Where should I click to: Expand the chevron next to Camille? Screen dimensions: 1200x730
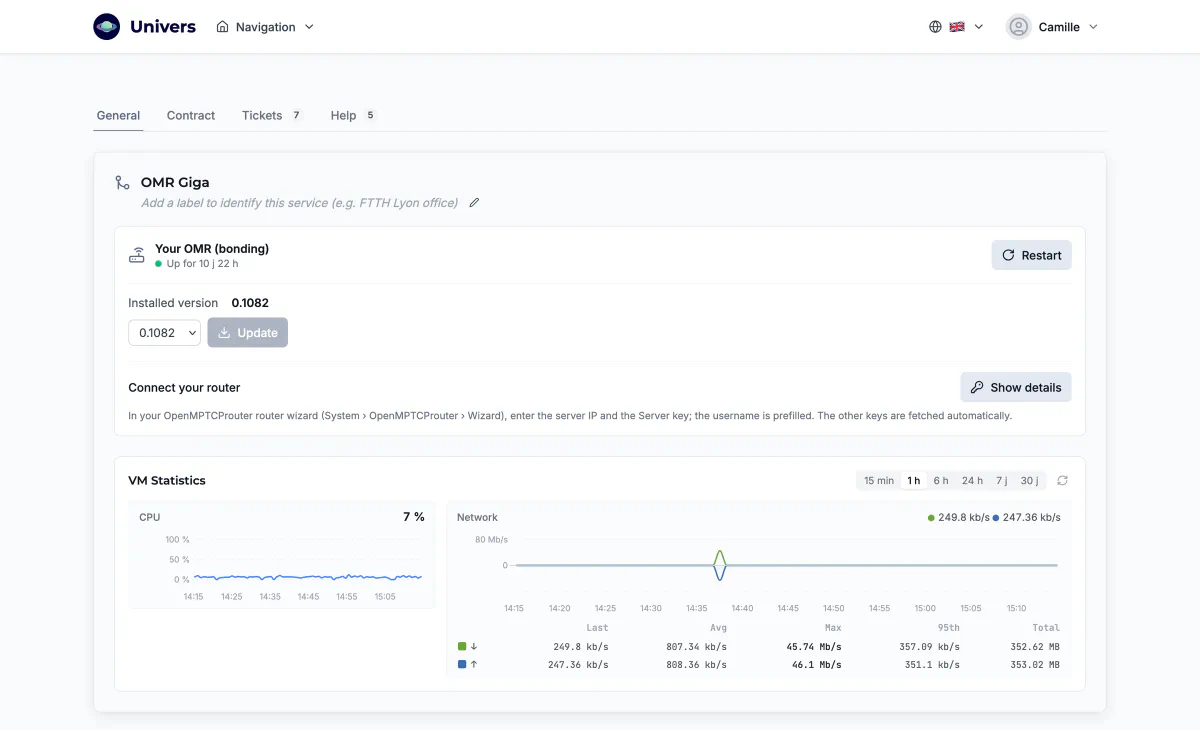click(1093, 27)
